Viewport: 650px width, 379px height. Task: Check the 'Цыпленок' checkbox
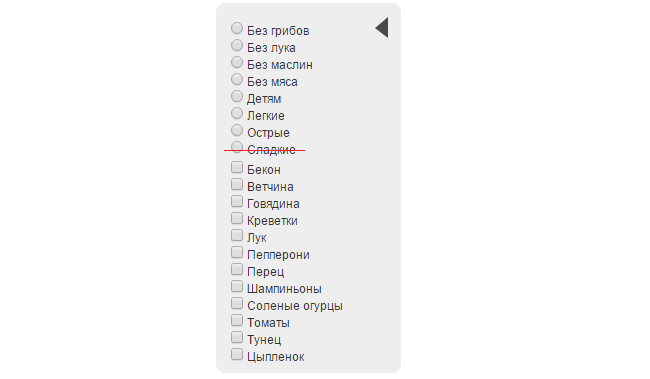pyautogui.click(x=237, y=354)
